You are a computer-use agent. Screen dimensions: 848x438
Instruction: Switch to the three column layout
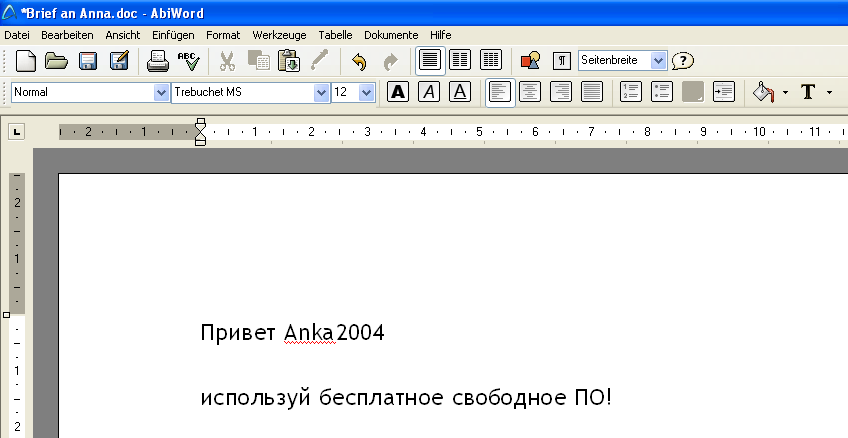click(x=491, y=61)
